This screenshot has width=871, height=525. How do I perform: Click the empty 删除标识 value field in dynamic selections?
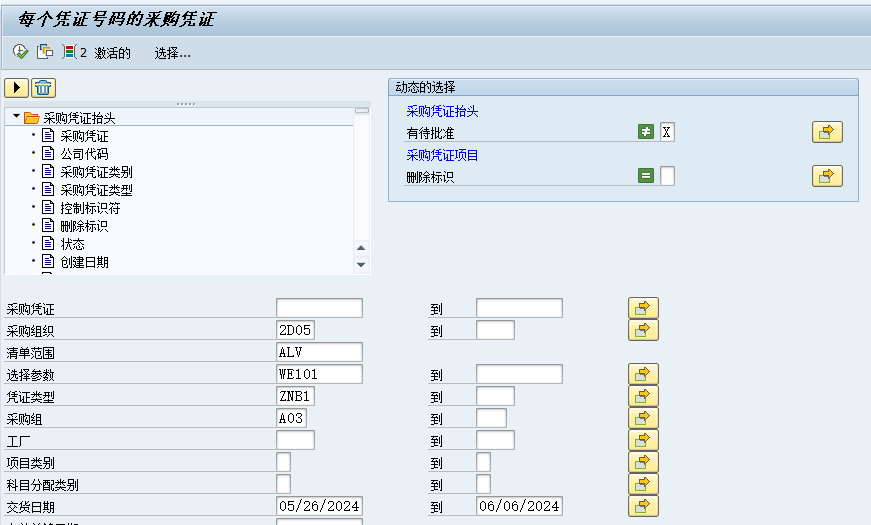[667, 176]
